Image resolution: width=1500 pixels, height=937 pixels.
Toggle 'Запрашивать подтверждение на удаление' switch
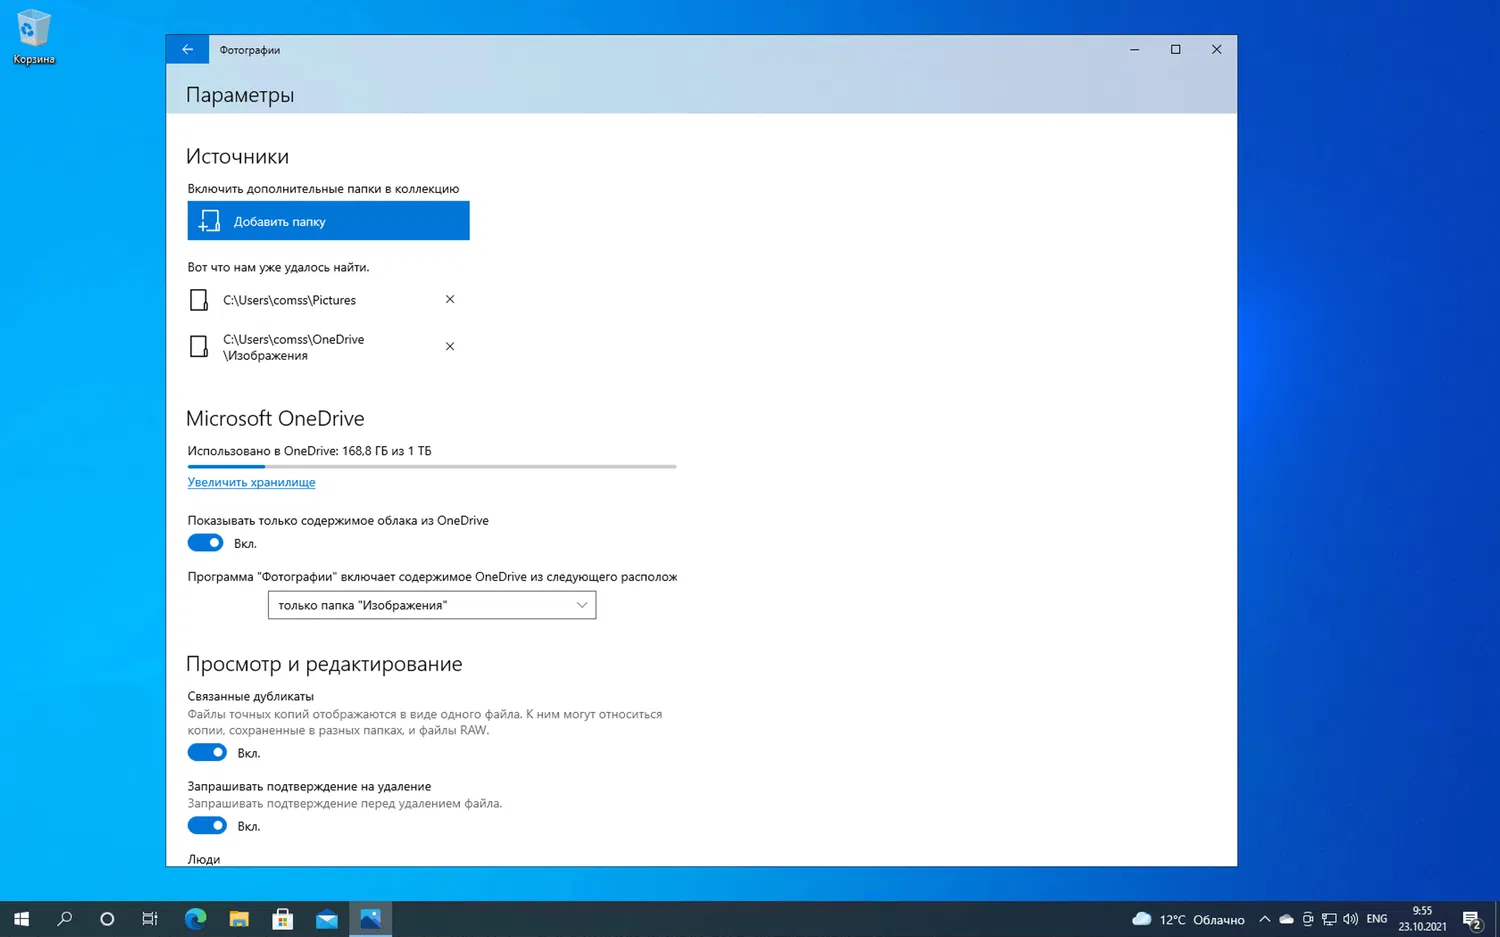coord(207,825)
